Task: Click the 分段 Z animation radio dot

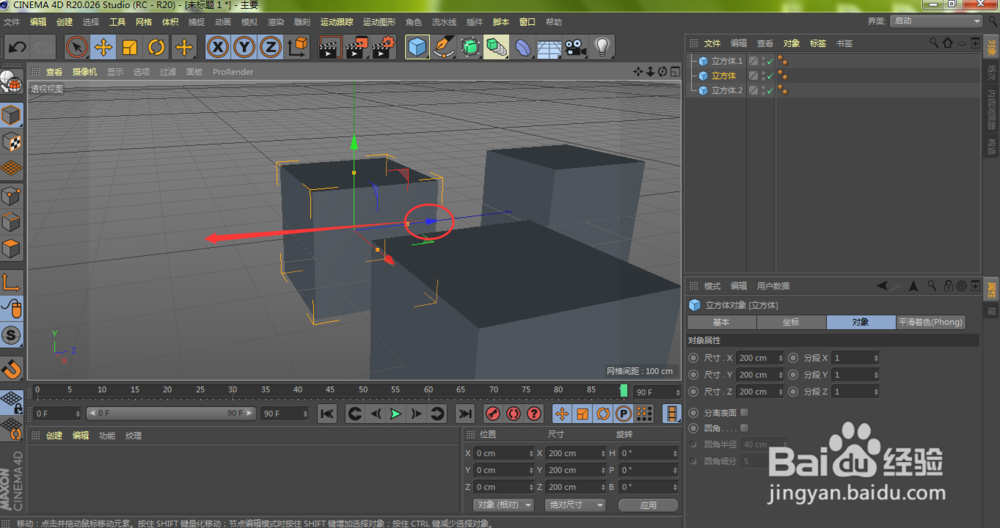Action: [x=793, y=392]
